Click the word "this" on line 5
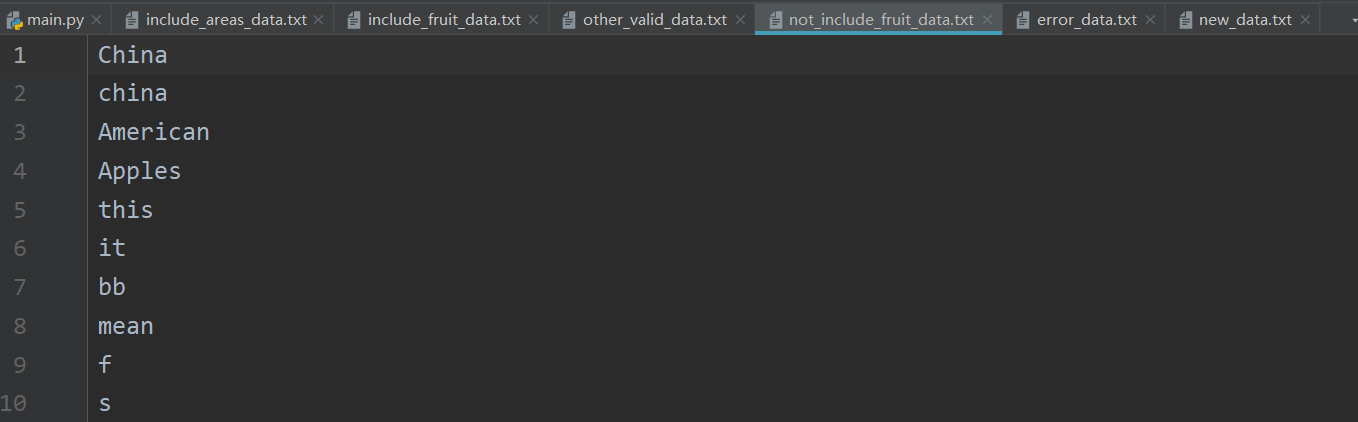This screenshot has height=422, width=1358. [126, 210]
